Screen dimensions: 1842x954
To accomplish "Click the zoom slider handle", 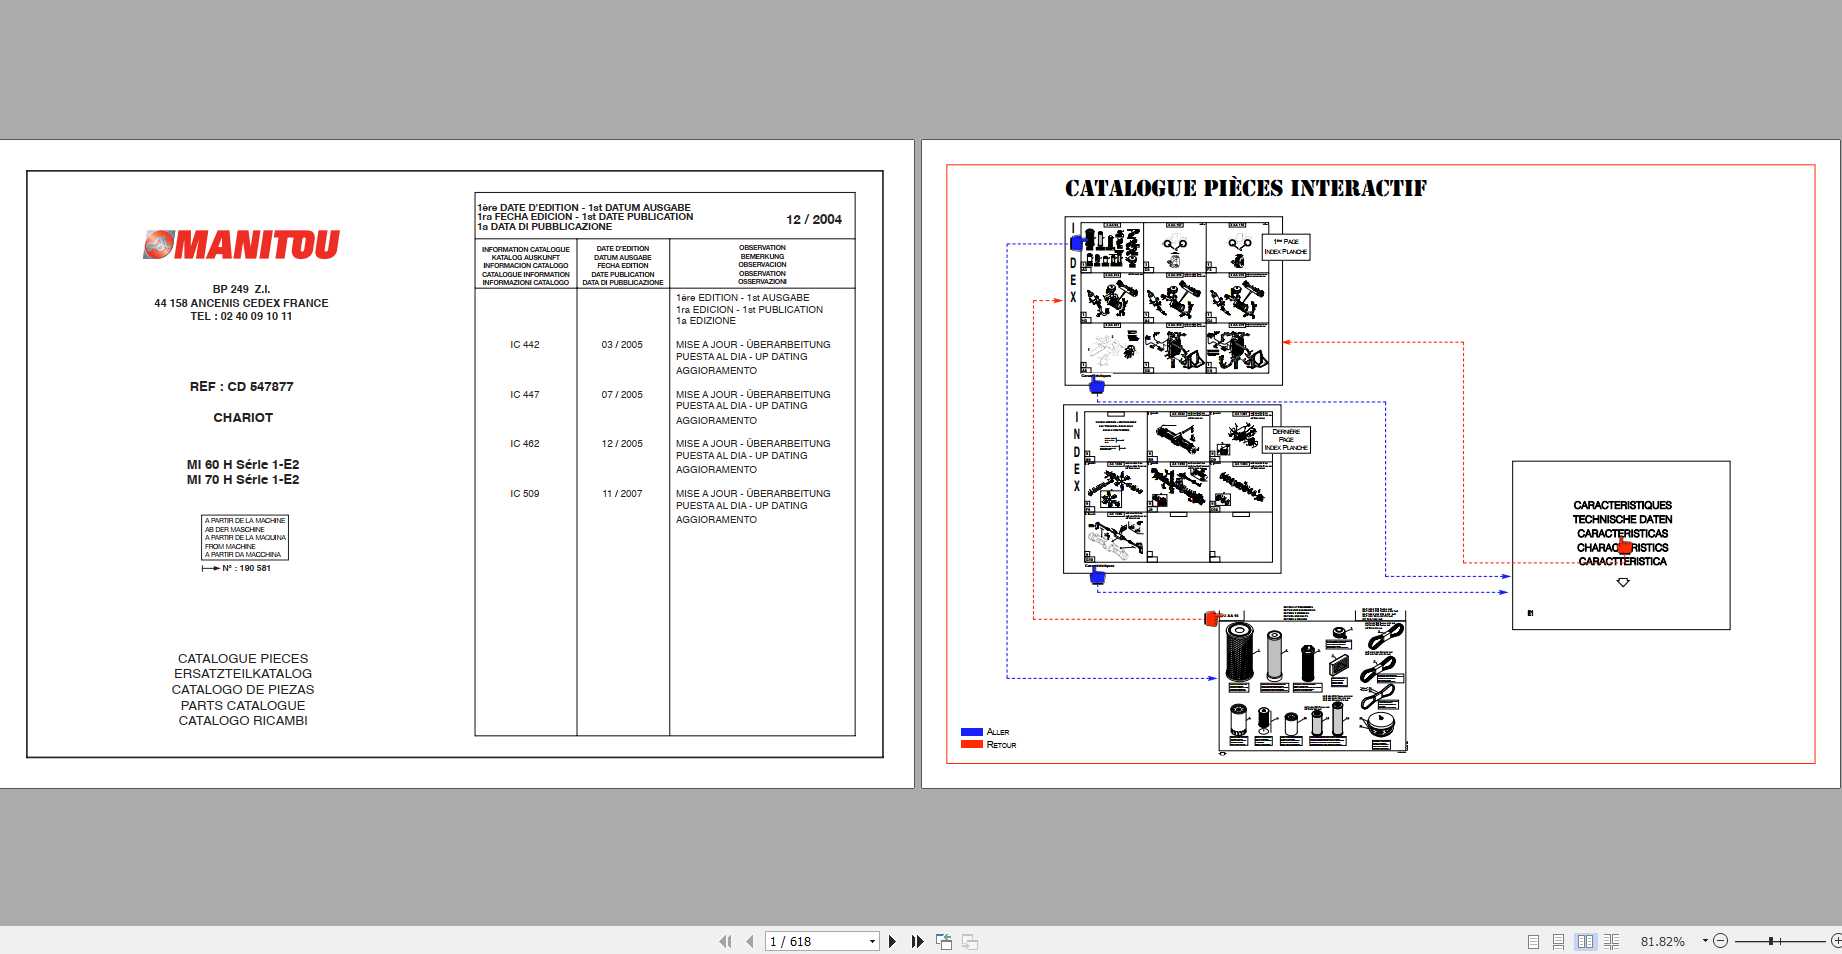I will click(x=1771, y=941).
